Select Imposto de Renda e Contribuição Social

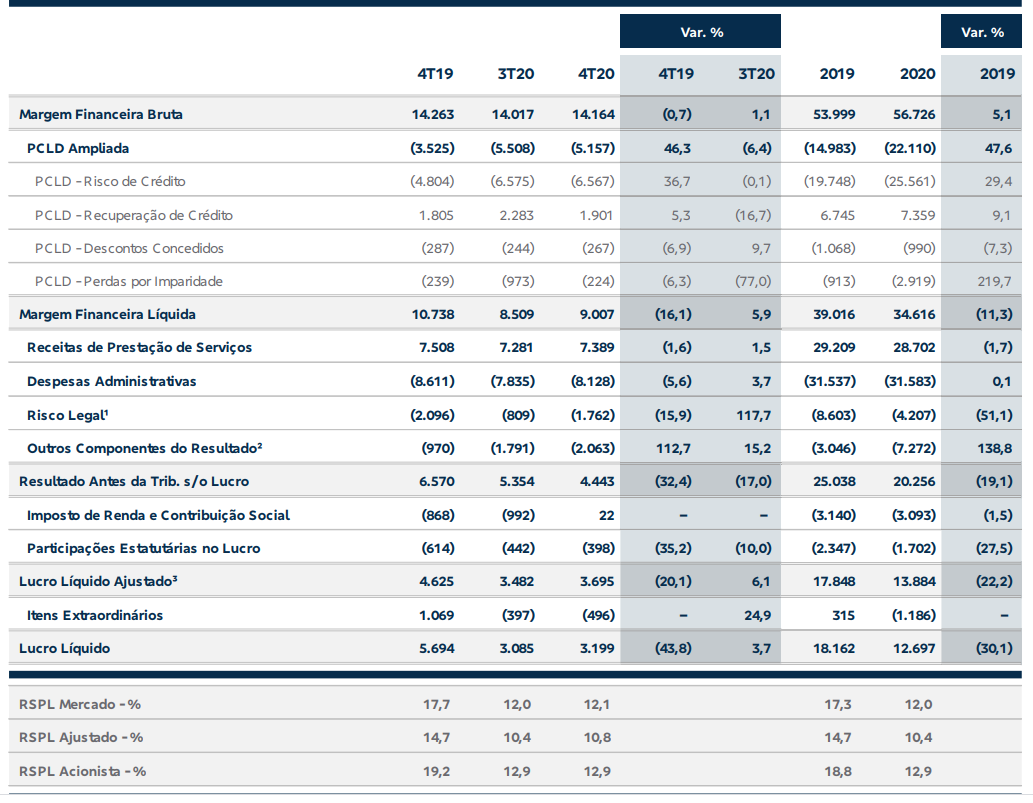(x=158, y=515)
